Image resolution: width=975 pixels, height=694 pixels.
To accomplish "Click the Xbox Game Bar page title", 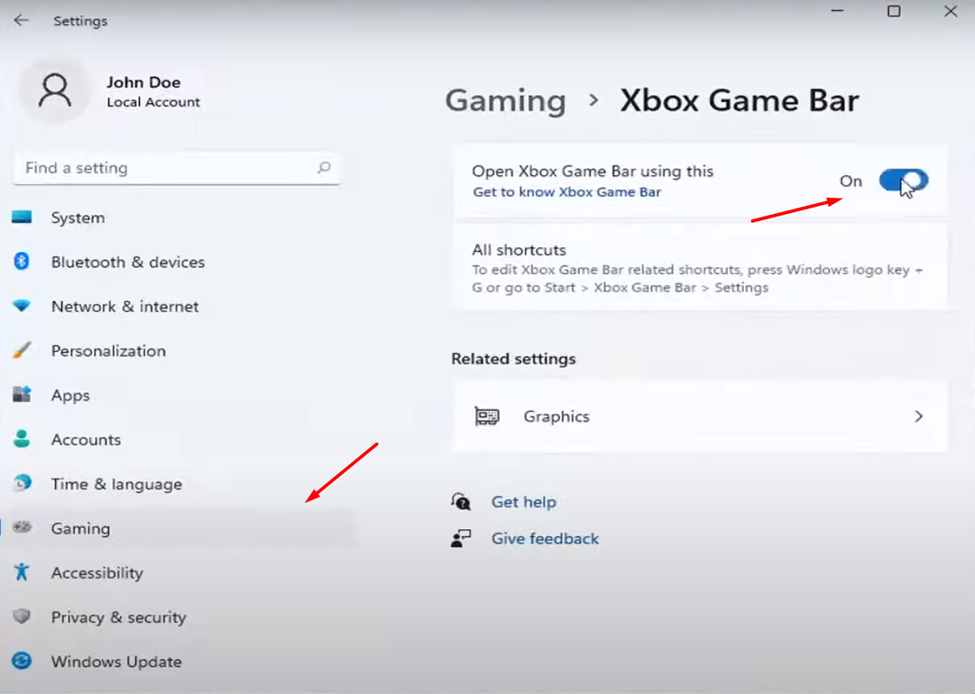I will (739, 101).
